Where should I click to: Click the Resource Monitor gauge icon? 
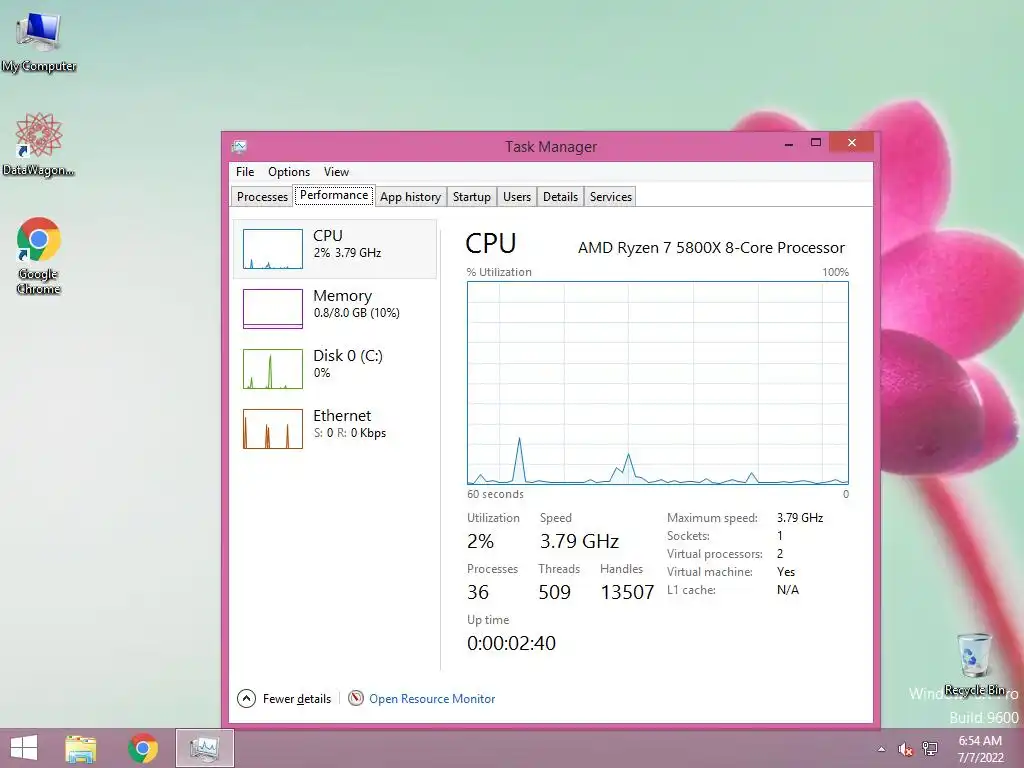point(356,699)
